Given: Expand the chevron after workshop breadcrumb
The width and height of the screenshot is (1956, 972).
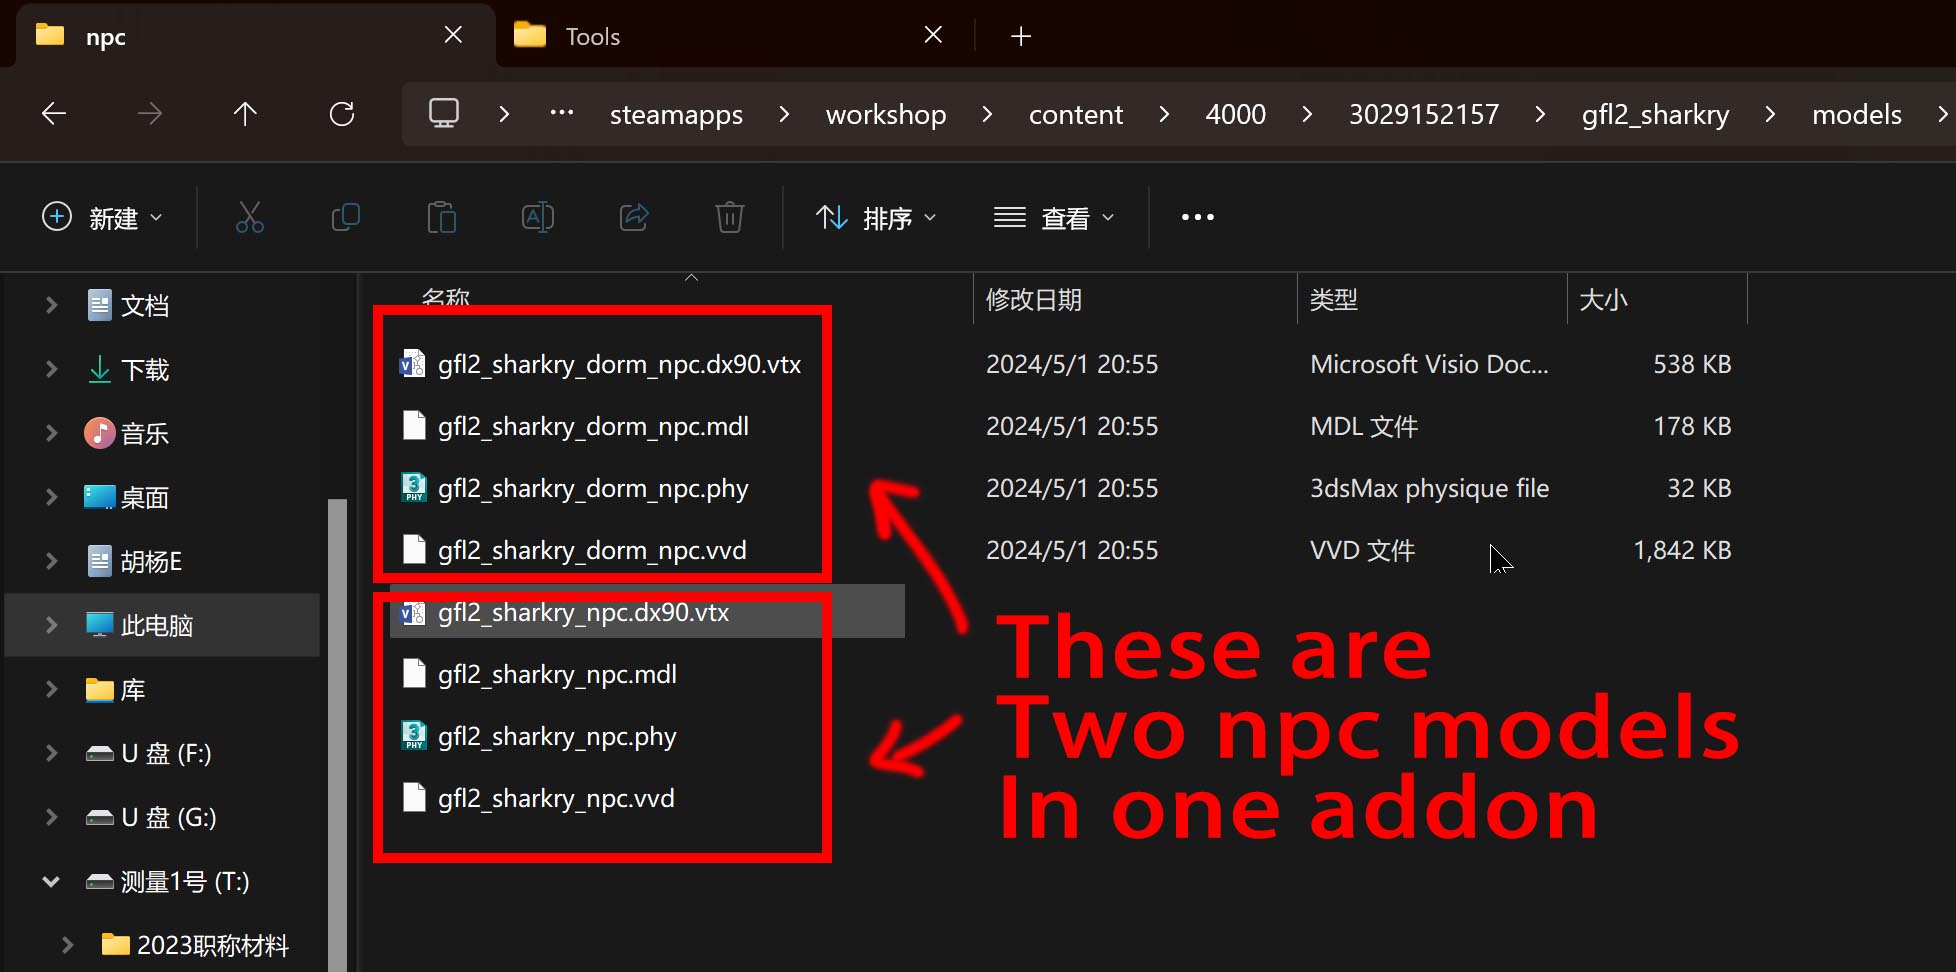Looking at the screenshot, I should click(987, 114).
